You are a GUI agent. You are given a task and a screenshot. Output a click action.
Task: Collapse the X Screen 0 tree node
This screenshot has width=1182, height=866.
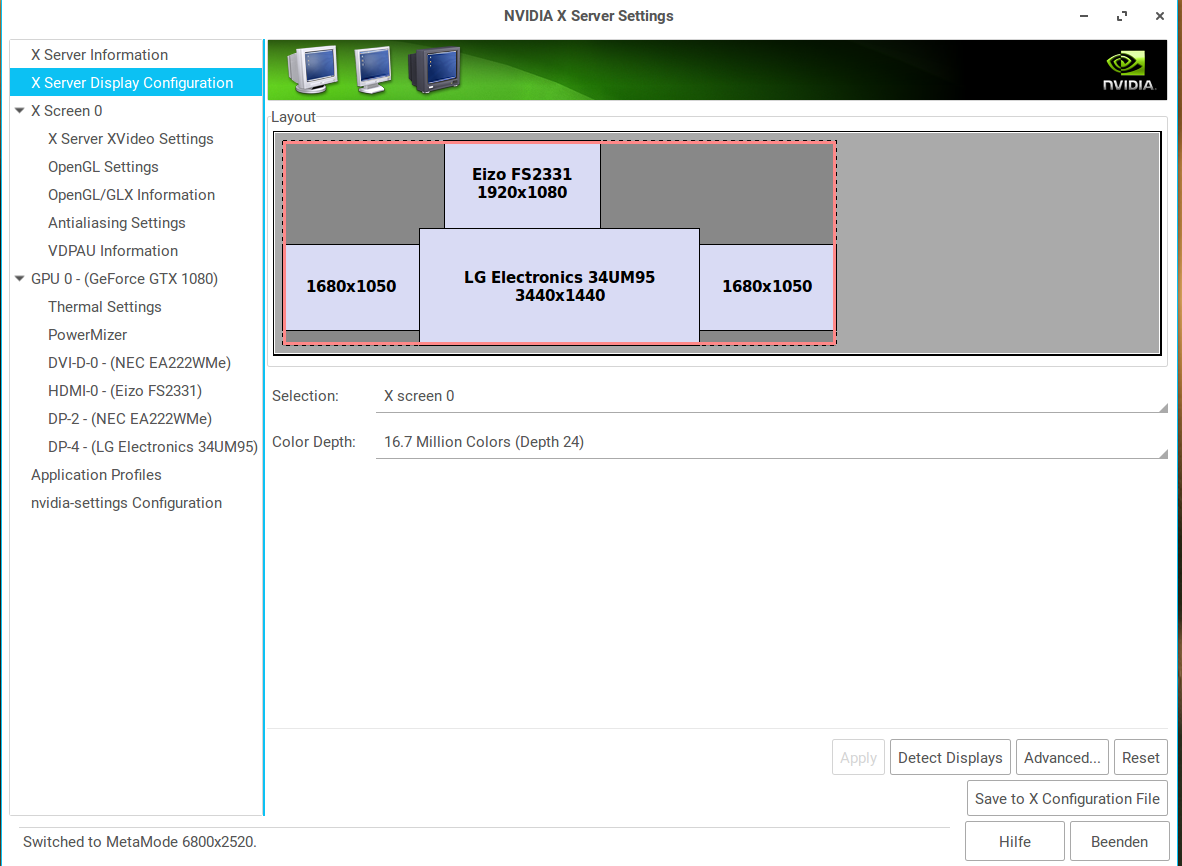tap(20, 111)
